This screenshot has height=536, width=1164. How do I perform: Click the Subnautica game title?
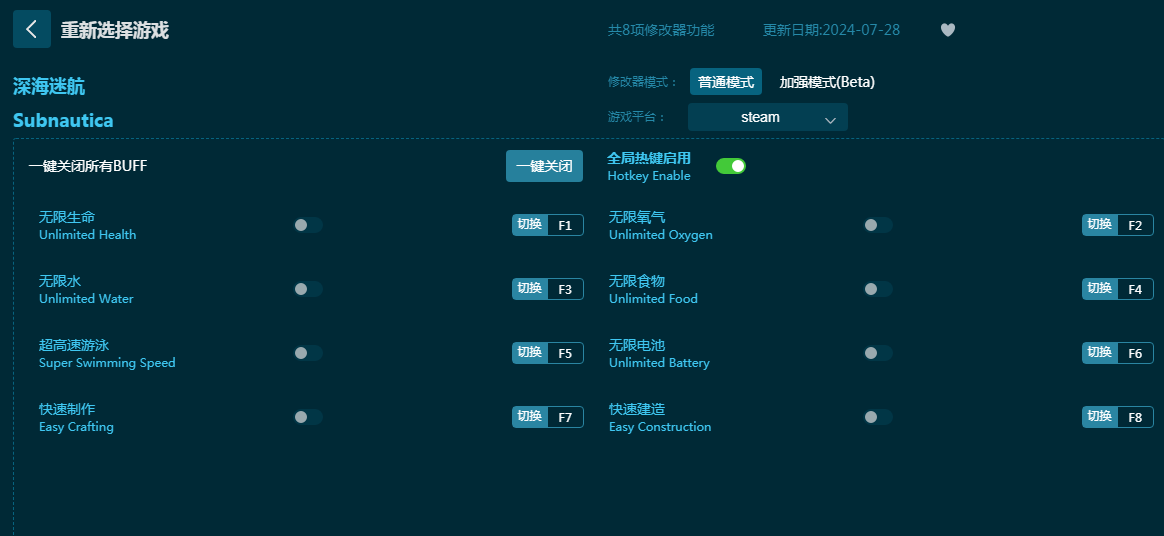[x=63, y=120]
